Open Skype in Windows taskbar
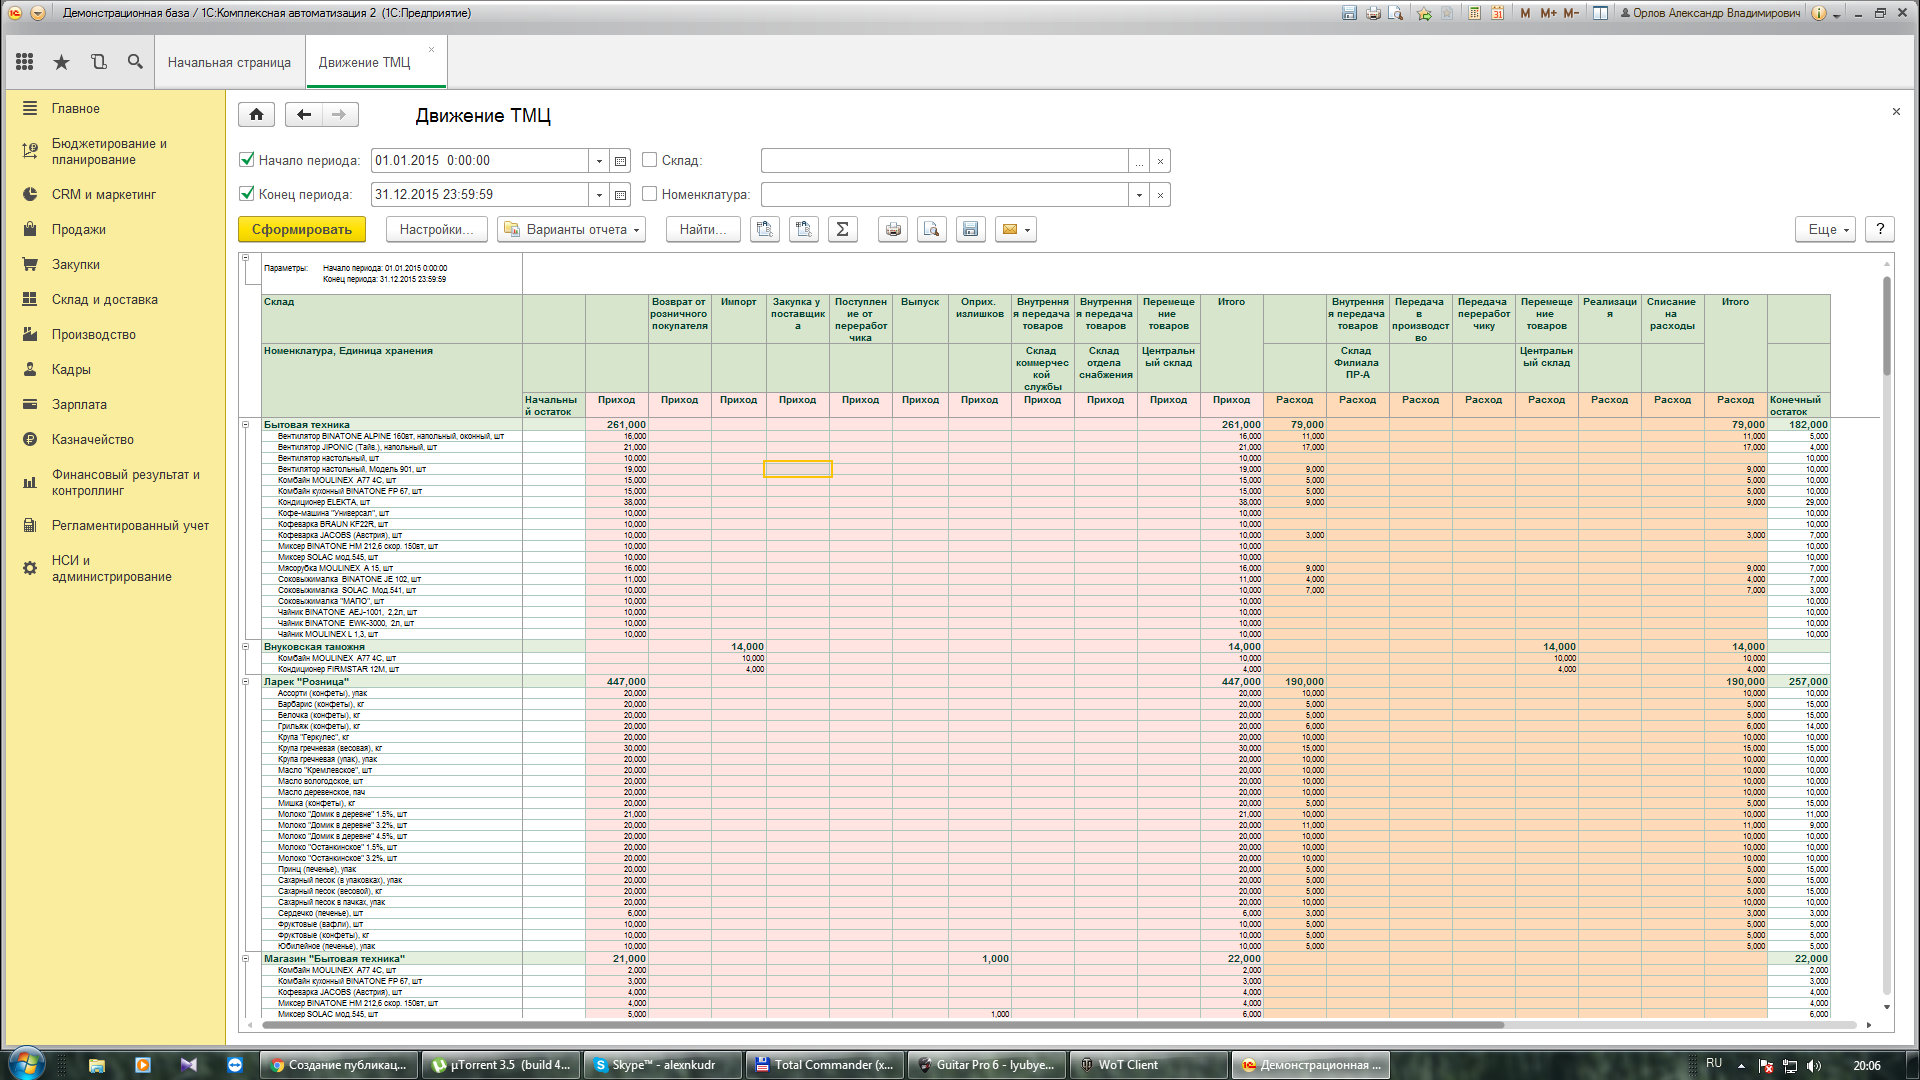 tap(664, 1065)
